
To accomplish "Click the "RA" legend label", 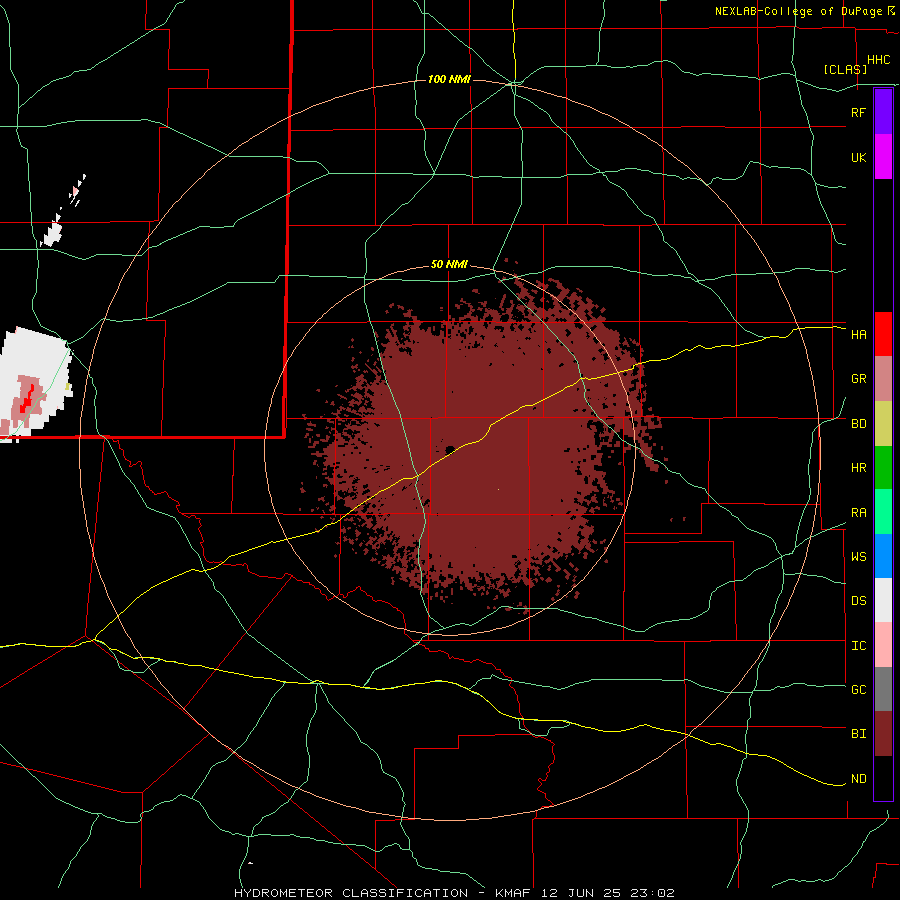I will coord(858,513).
